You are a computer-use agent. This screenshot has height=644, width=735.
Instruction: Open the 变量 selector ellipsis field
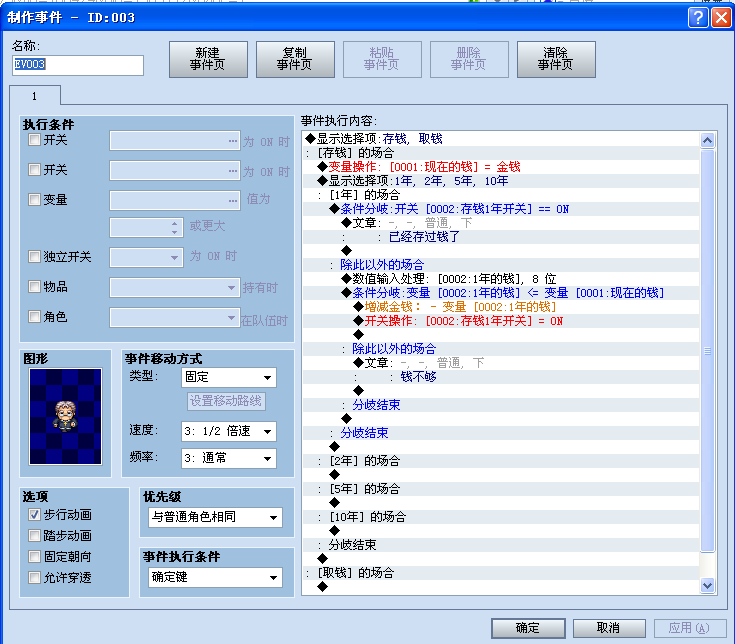coord(175,201)
